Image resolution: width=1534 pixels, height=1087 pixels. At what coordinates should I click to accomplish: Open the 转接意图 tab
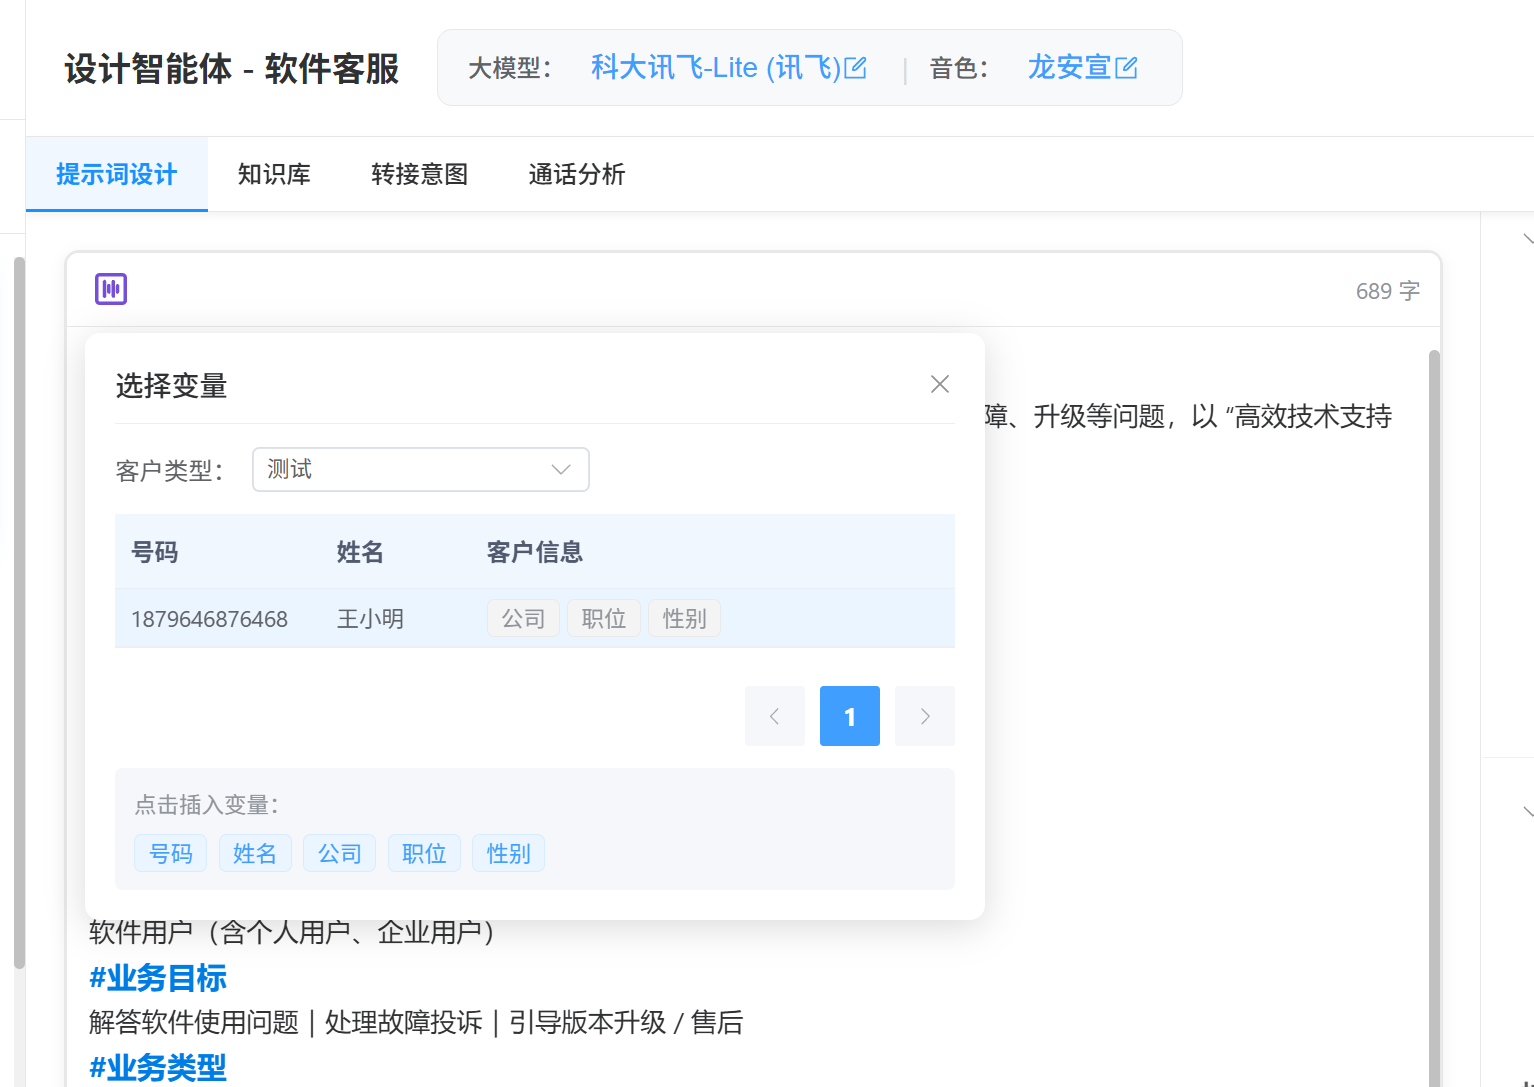click(419, 174)
